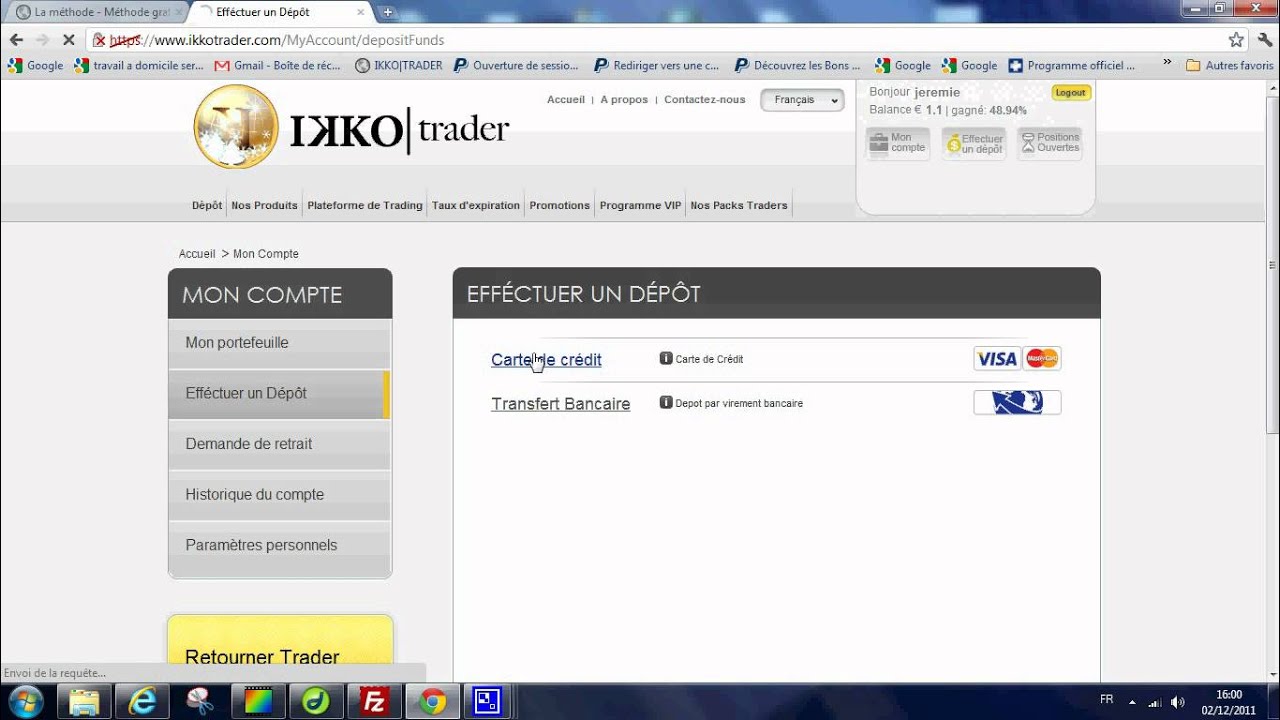Click Retourner Trader yellow button
This screenshot has height=720, width=1280.
[280, 648]
